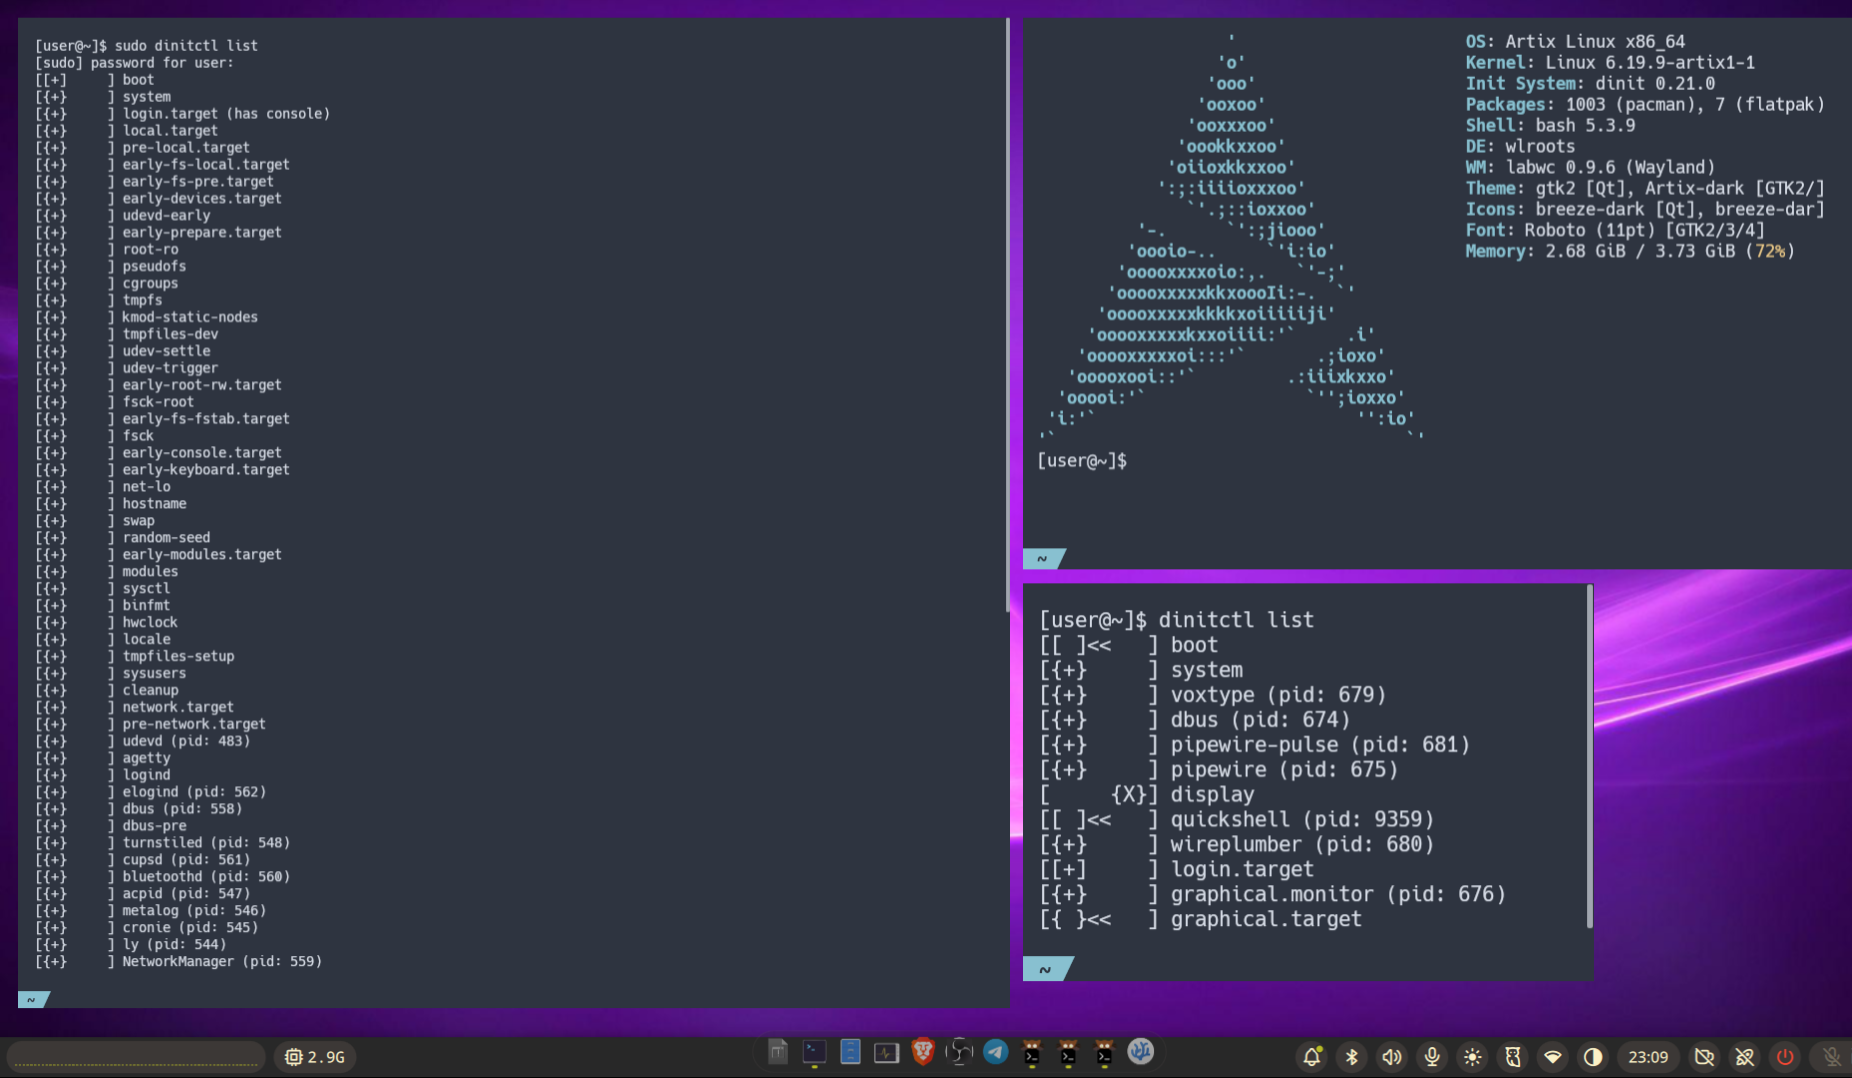This screenshot has width=1852, height=1078.
Task: Toggle the muted microphone icon in the tray
Action: point(1832,1056)
